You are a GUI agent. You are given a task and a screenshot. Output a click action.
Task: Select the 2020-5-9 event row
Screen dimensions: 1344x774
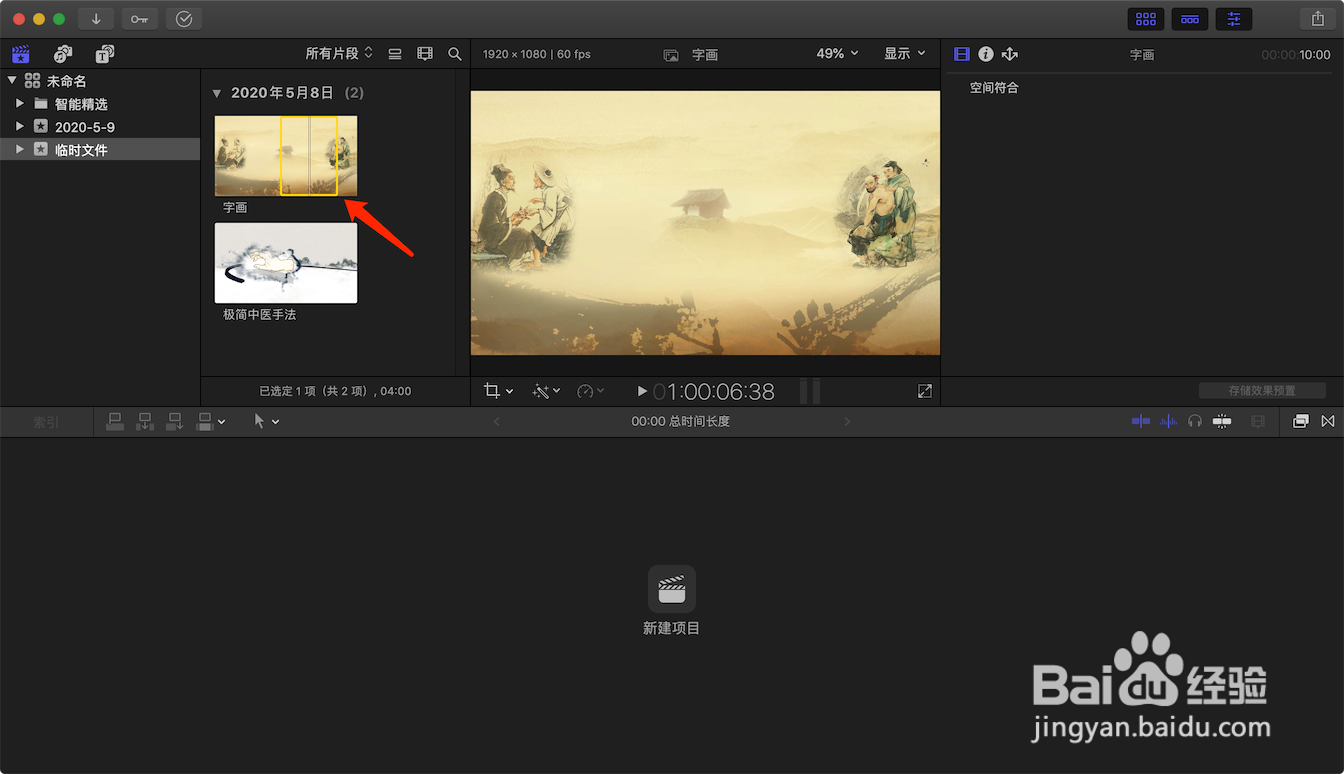pyautogui.click(x=100, y=127)
